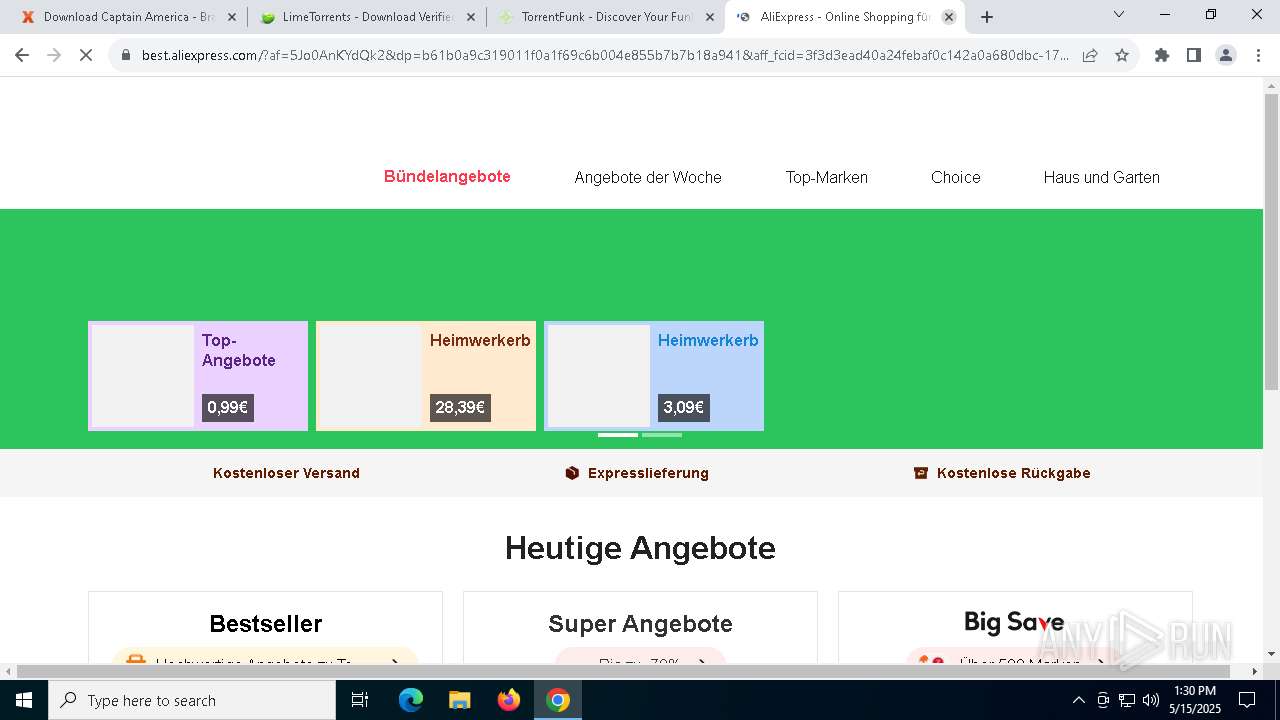Go to Top-Marken section
1280x720 pixels.
[827, 177]
